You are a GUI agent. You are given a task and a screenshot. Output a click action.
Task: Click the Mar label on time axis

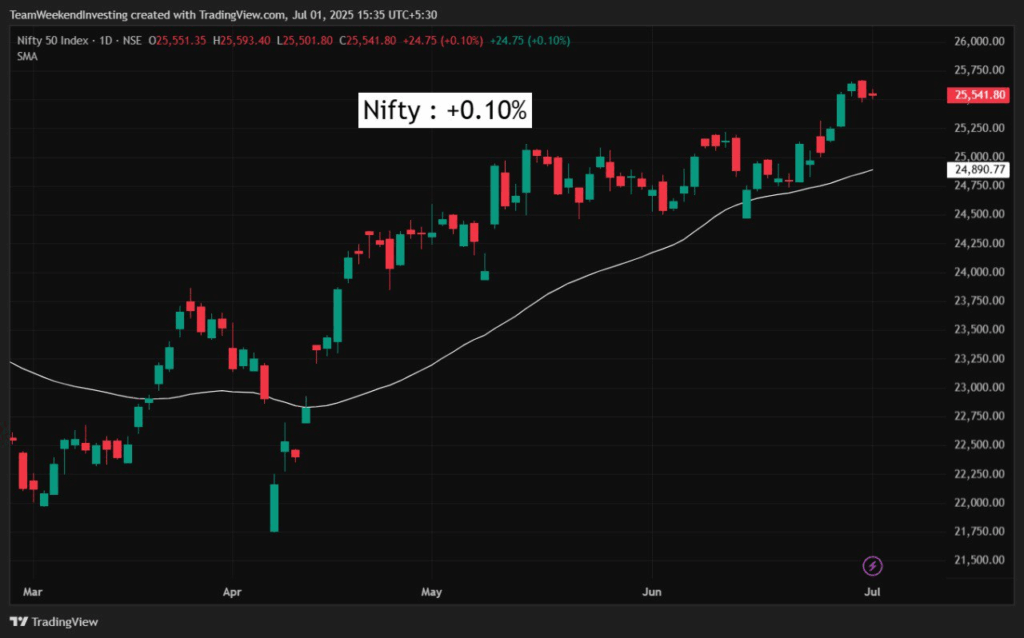coord(33,592)
